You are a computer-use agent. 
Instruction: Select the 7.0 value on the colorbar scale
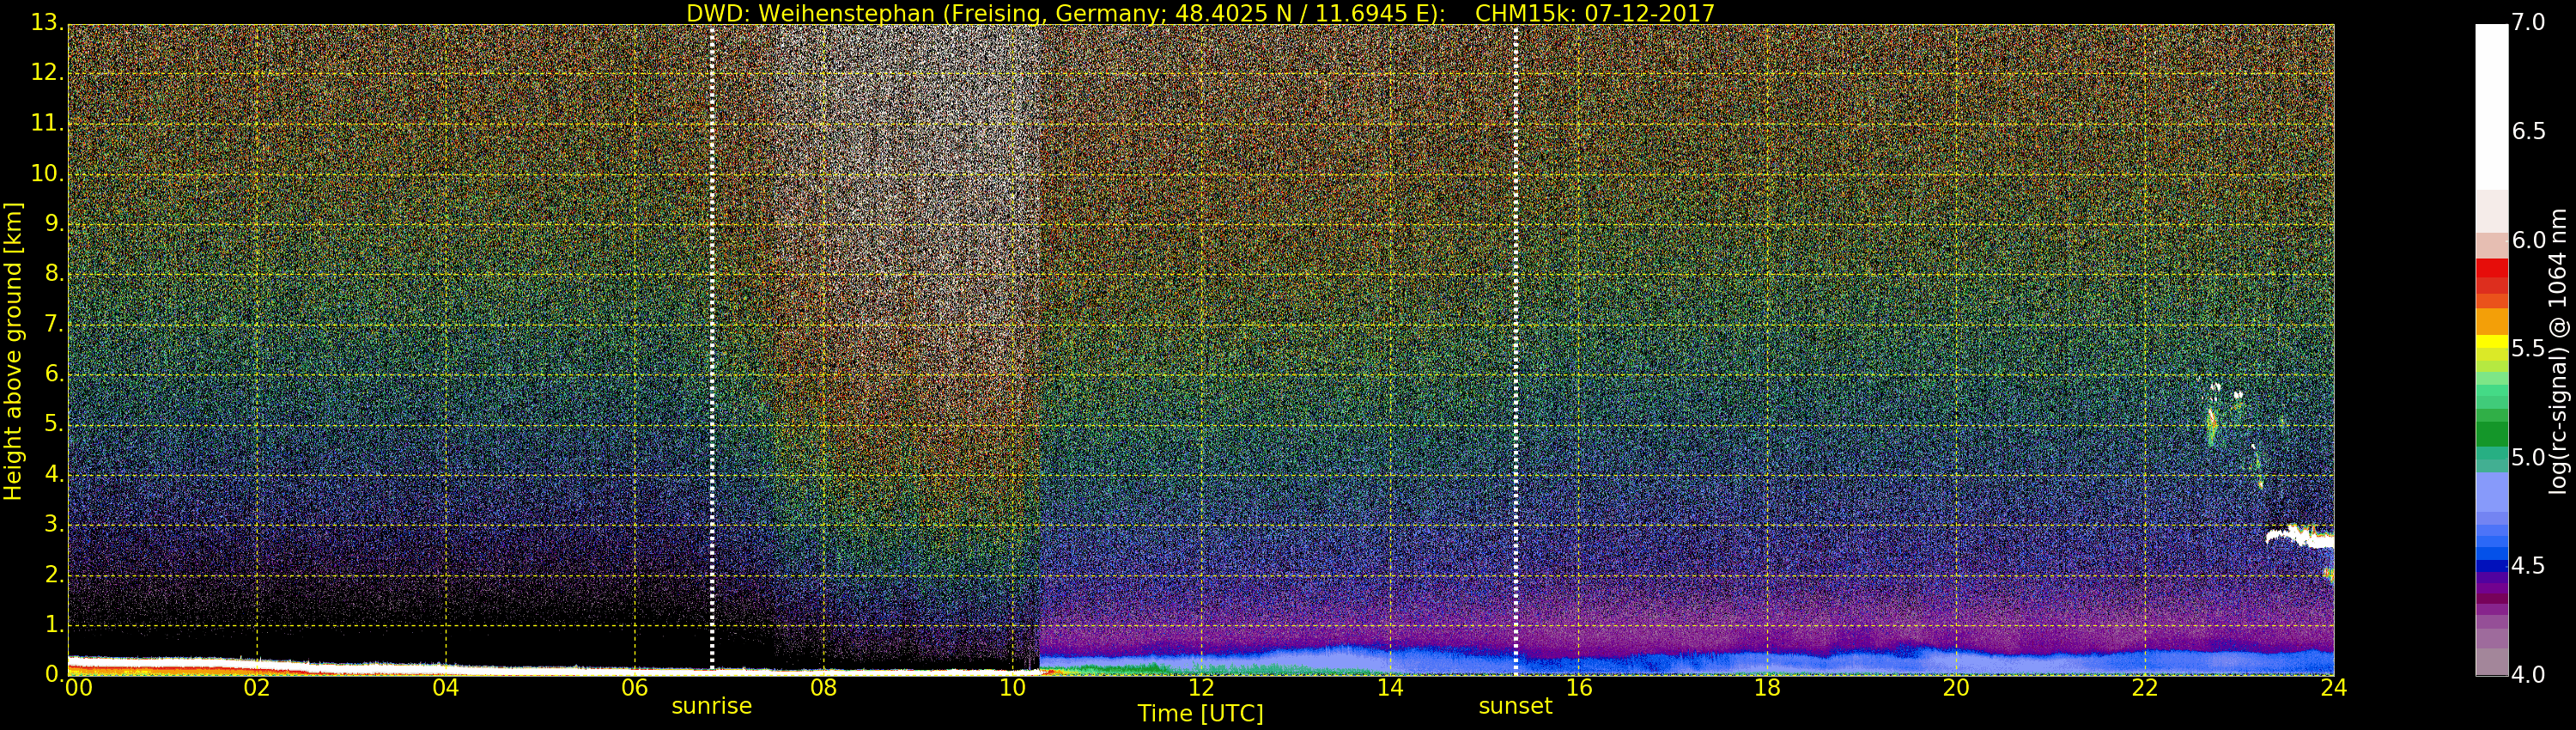pos(2528,22)
